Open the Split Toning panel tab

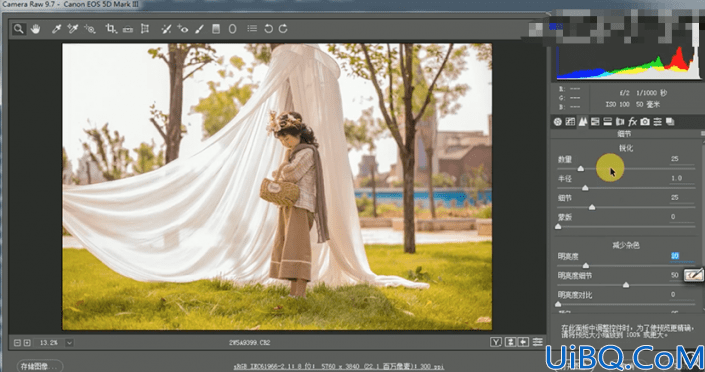pyautogui.click(x=607, y=121)
